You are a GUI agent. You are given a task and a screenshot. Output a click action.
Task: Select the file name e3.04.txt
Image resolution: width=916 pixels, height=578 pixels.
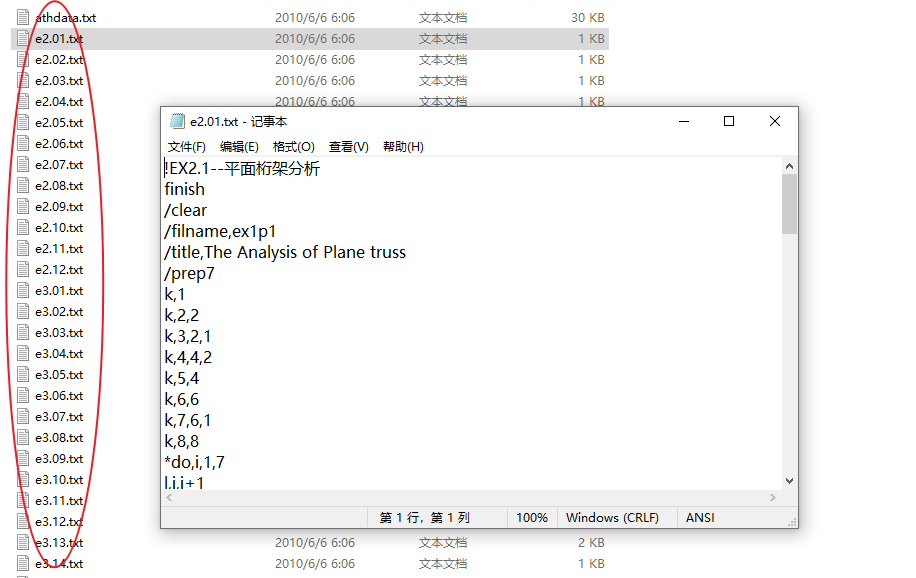(59, 354)
